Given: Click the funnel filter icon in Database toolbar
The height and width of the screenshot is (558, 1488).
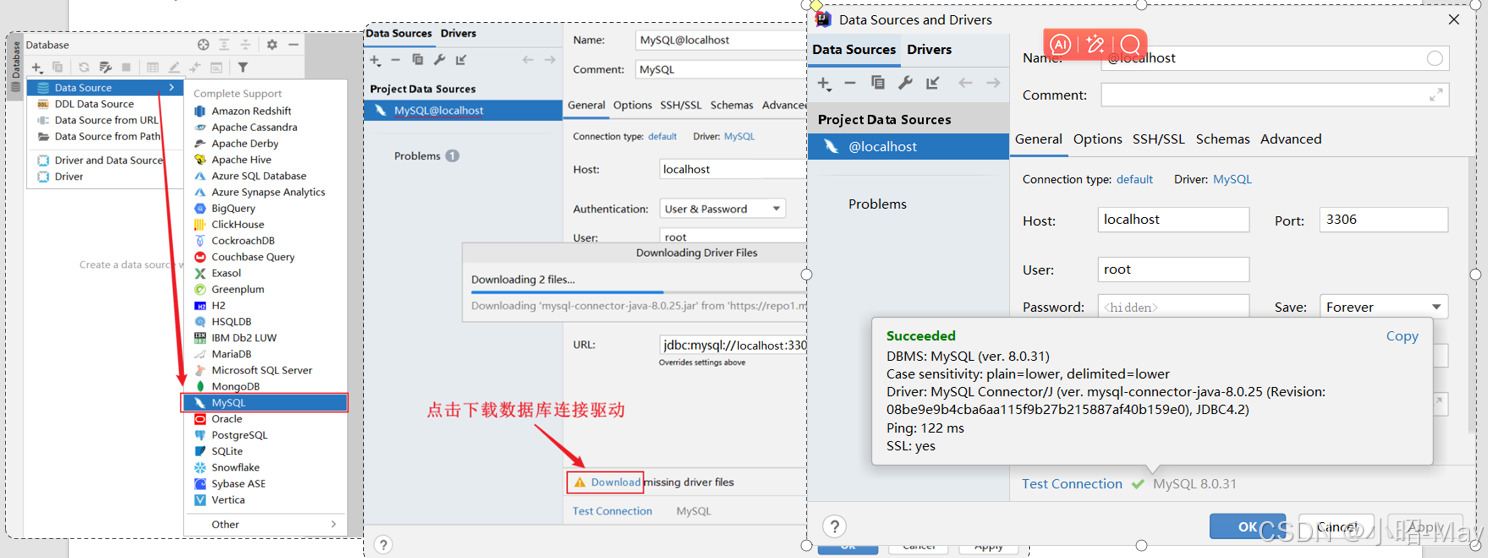Looking at the screenshot, I should [x=243, y=67].
